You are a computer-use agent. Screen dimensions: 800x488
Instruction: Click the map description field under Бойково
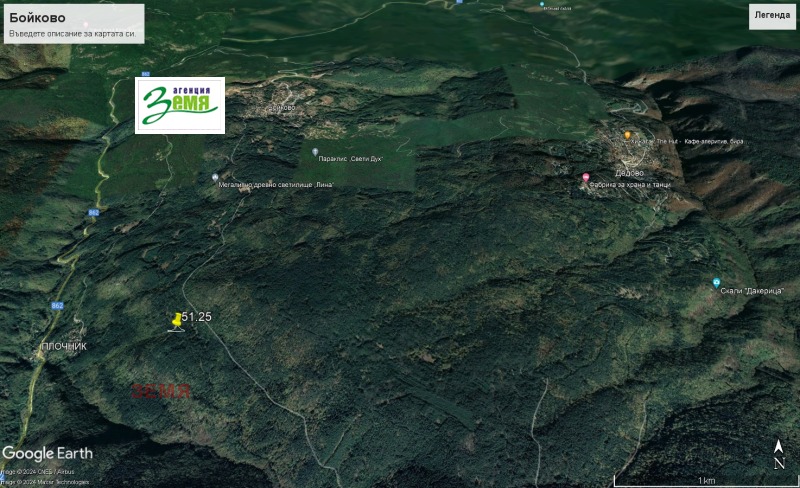(x=72, y=34)
